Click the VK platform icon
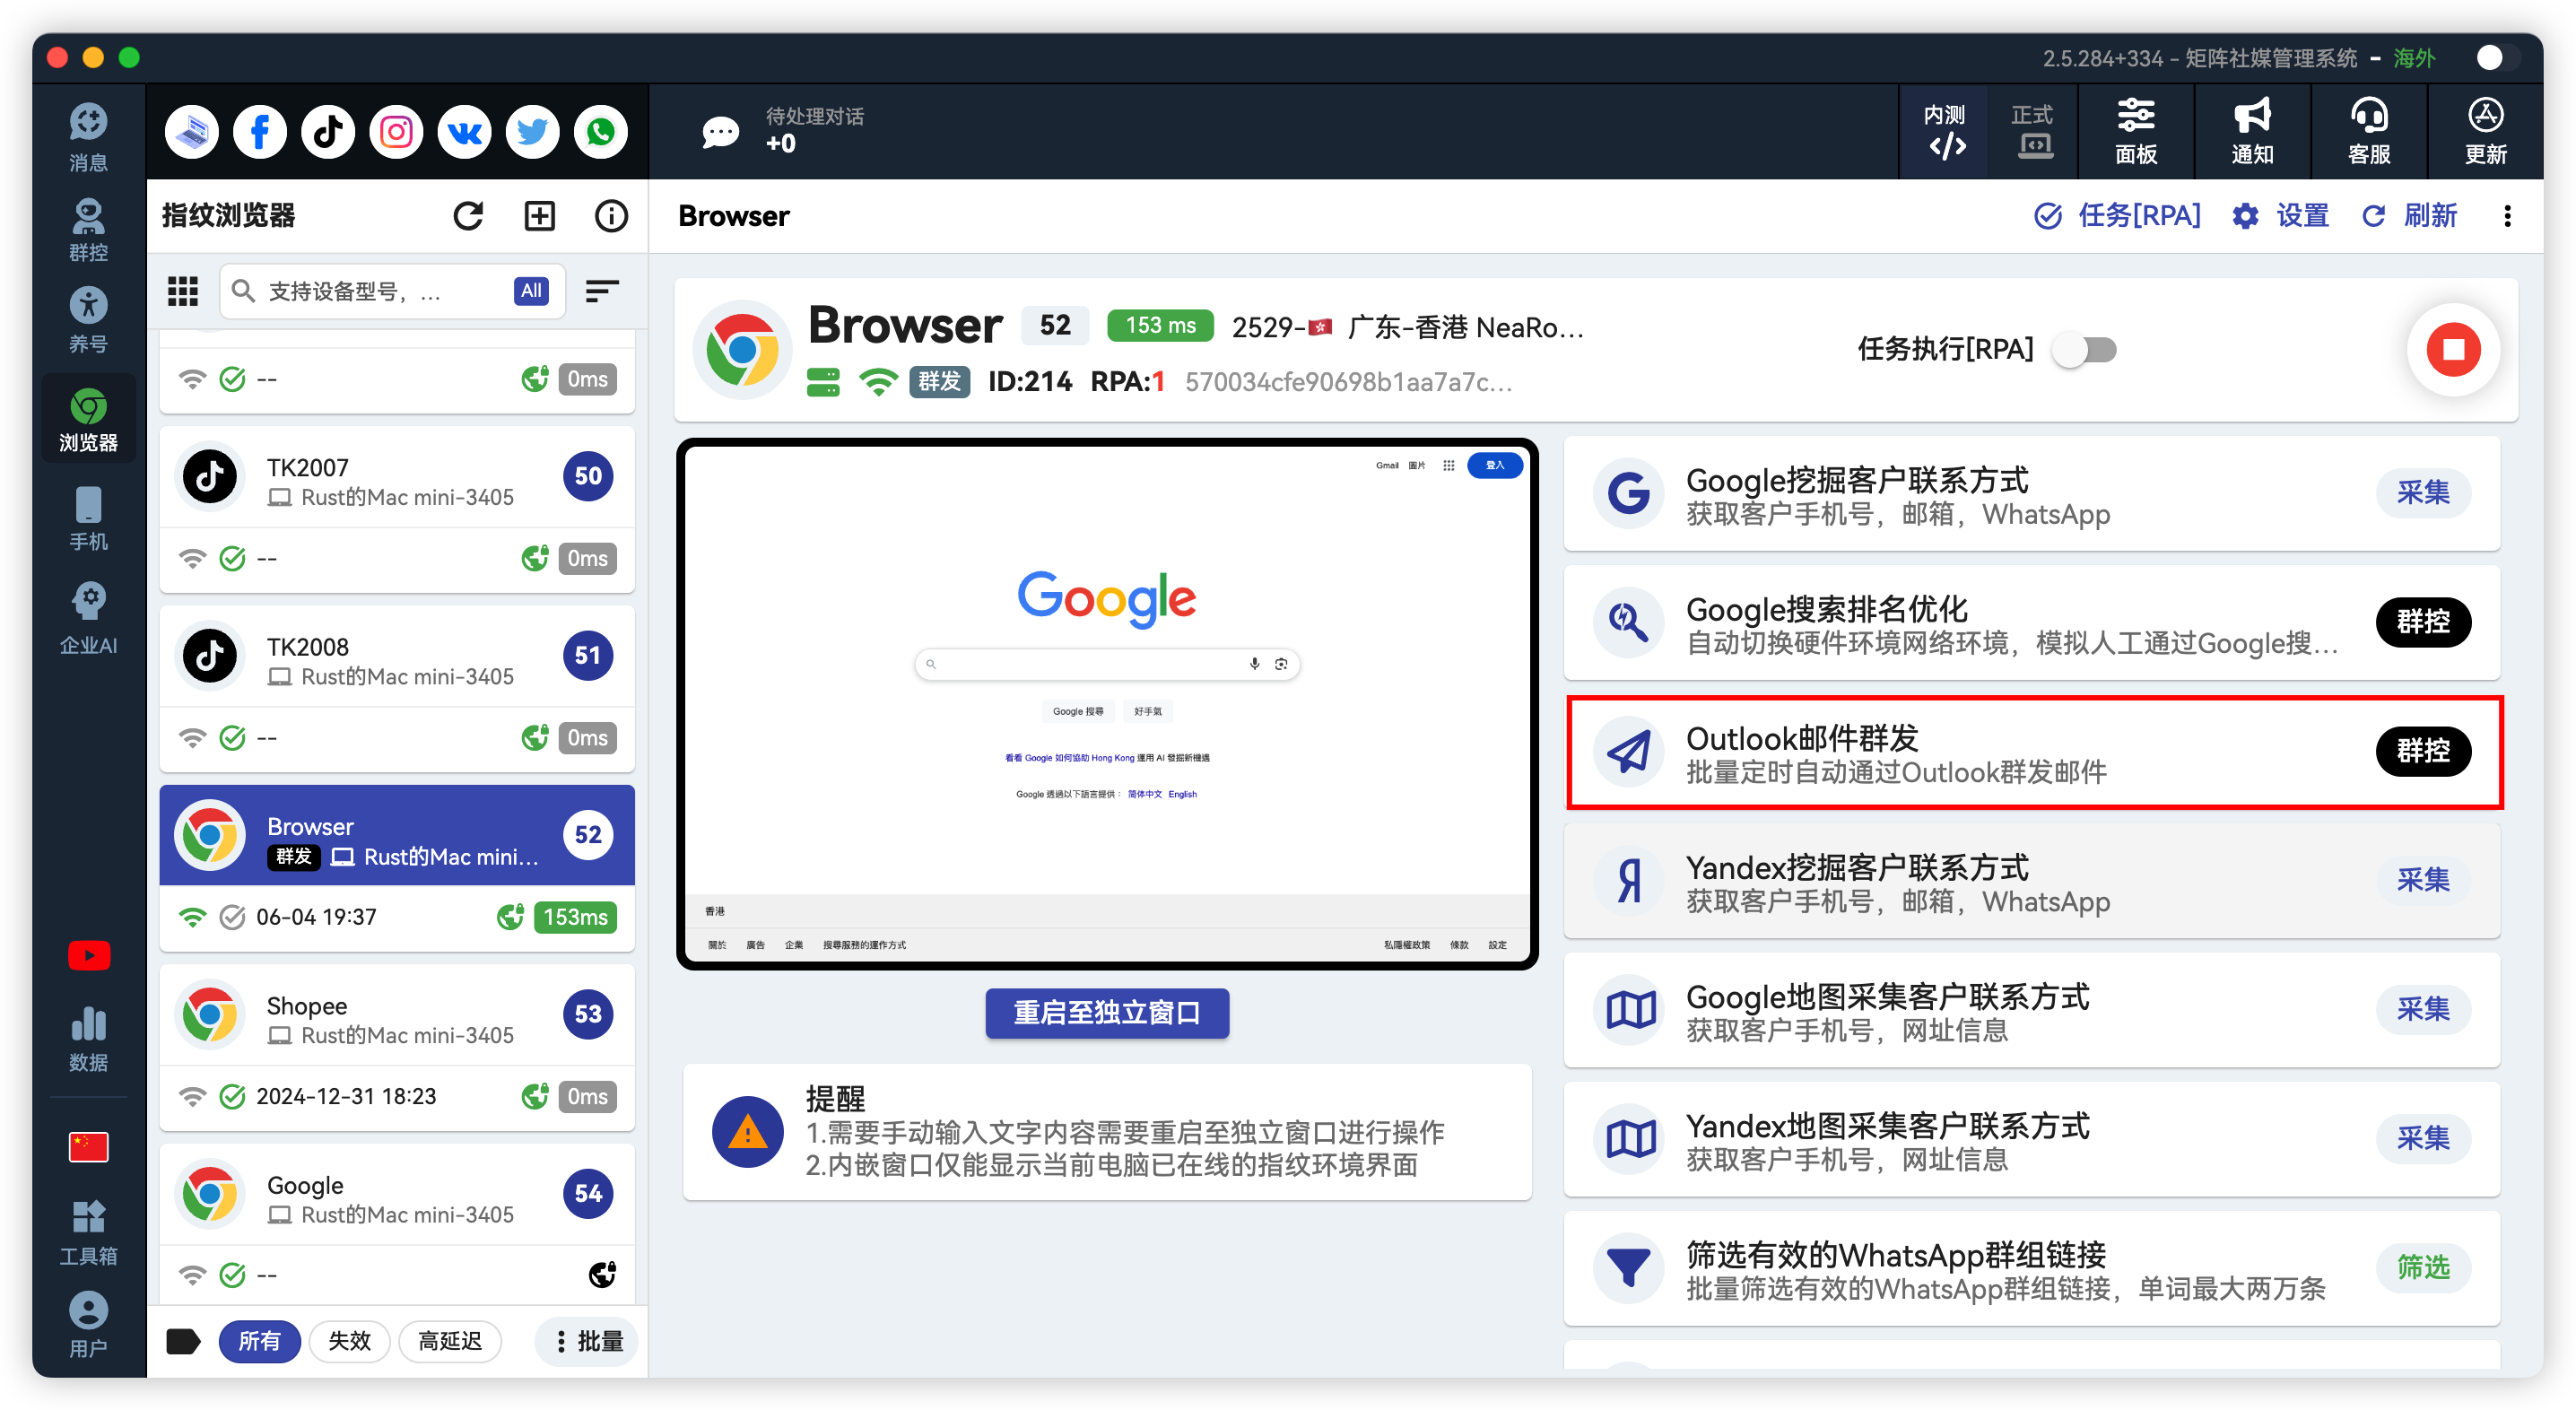Viewport: 2576px width, 1410px height. [464, 132]
